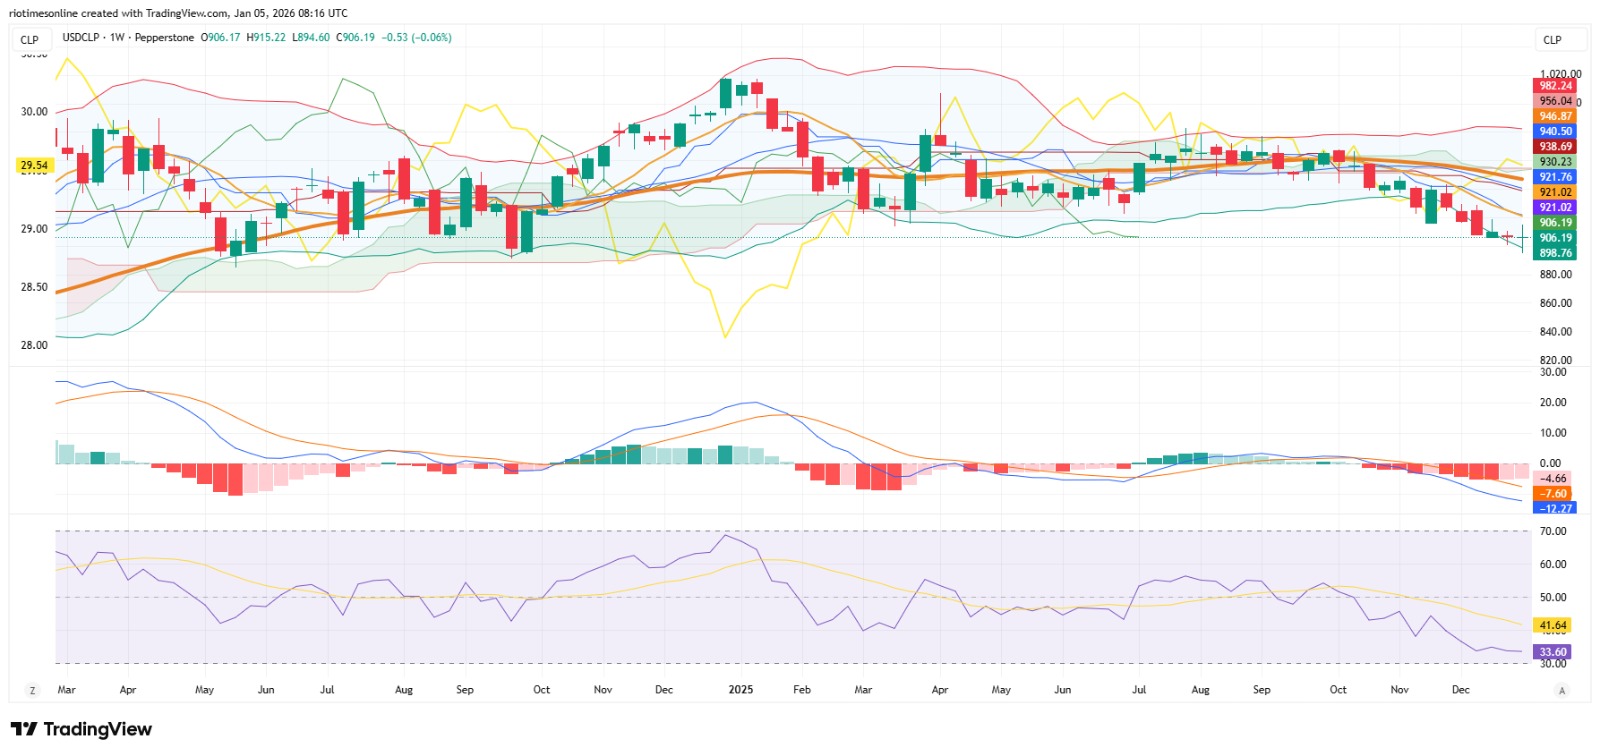The image size is (1600, 756).
Task: Select the red 982.24 price label
Action: tap(1555, 86)
